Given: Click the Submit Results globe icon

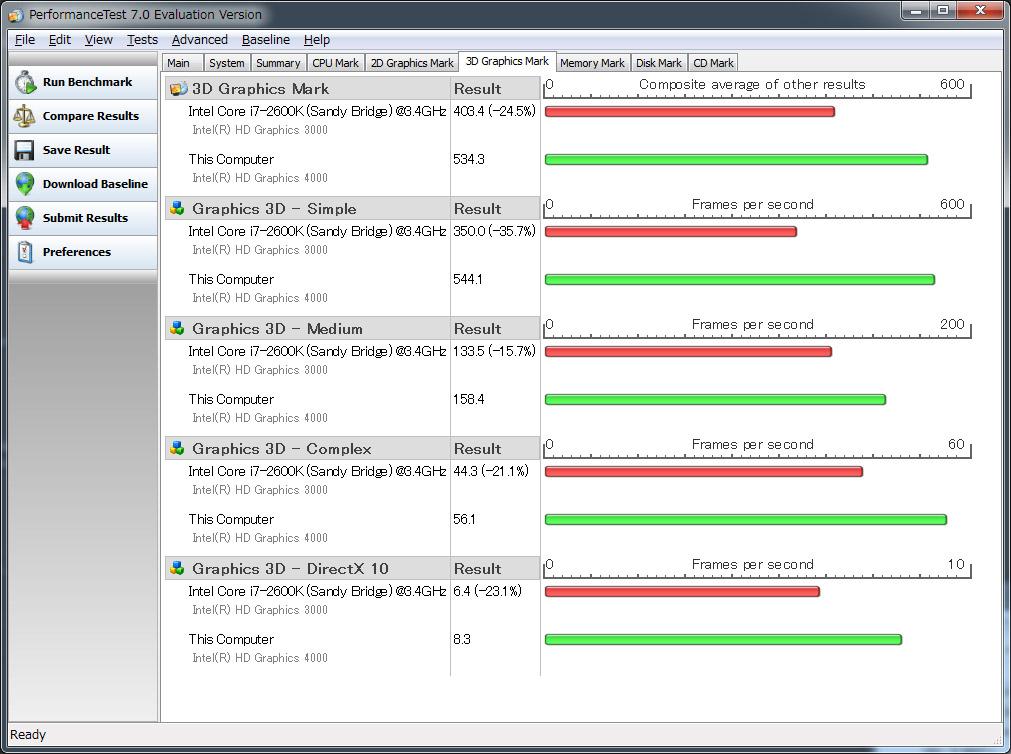Looking at the screenshot, I should (25, 218).
